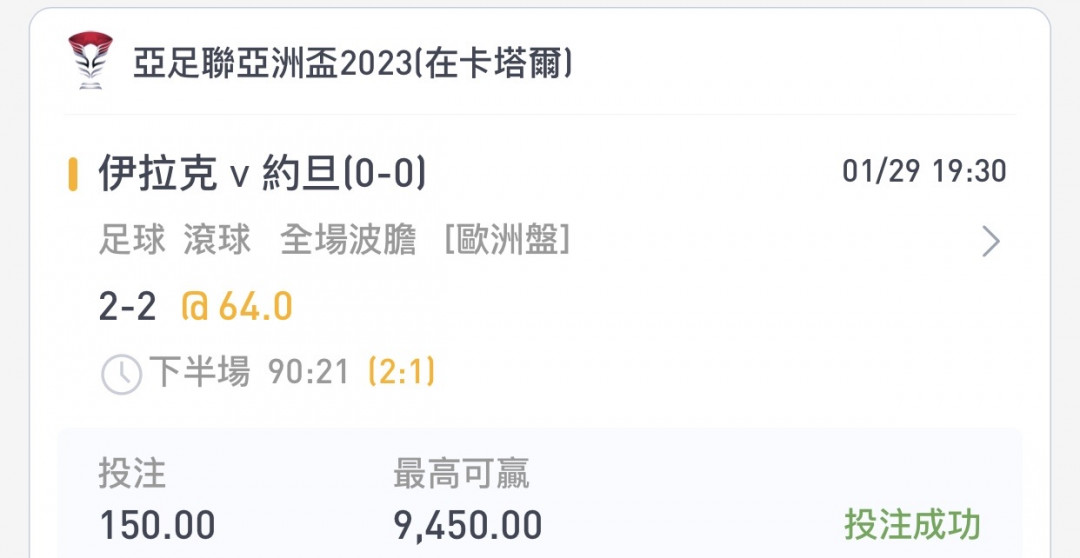This screenshot has height=558, width=1080.
Task: Click the 全場波膽 market type label
Action: coord(348,241)
